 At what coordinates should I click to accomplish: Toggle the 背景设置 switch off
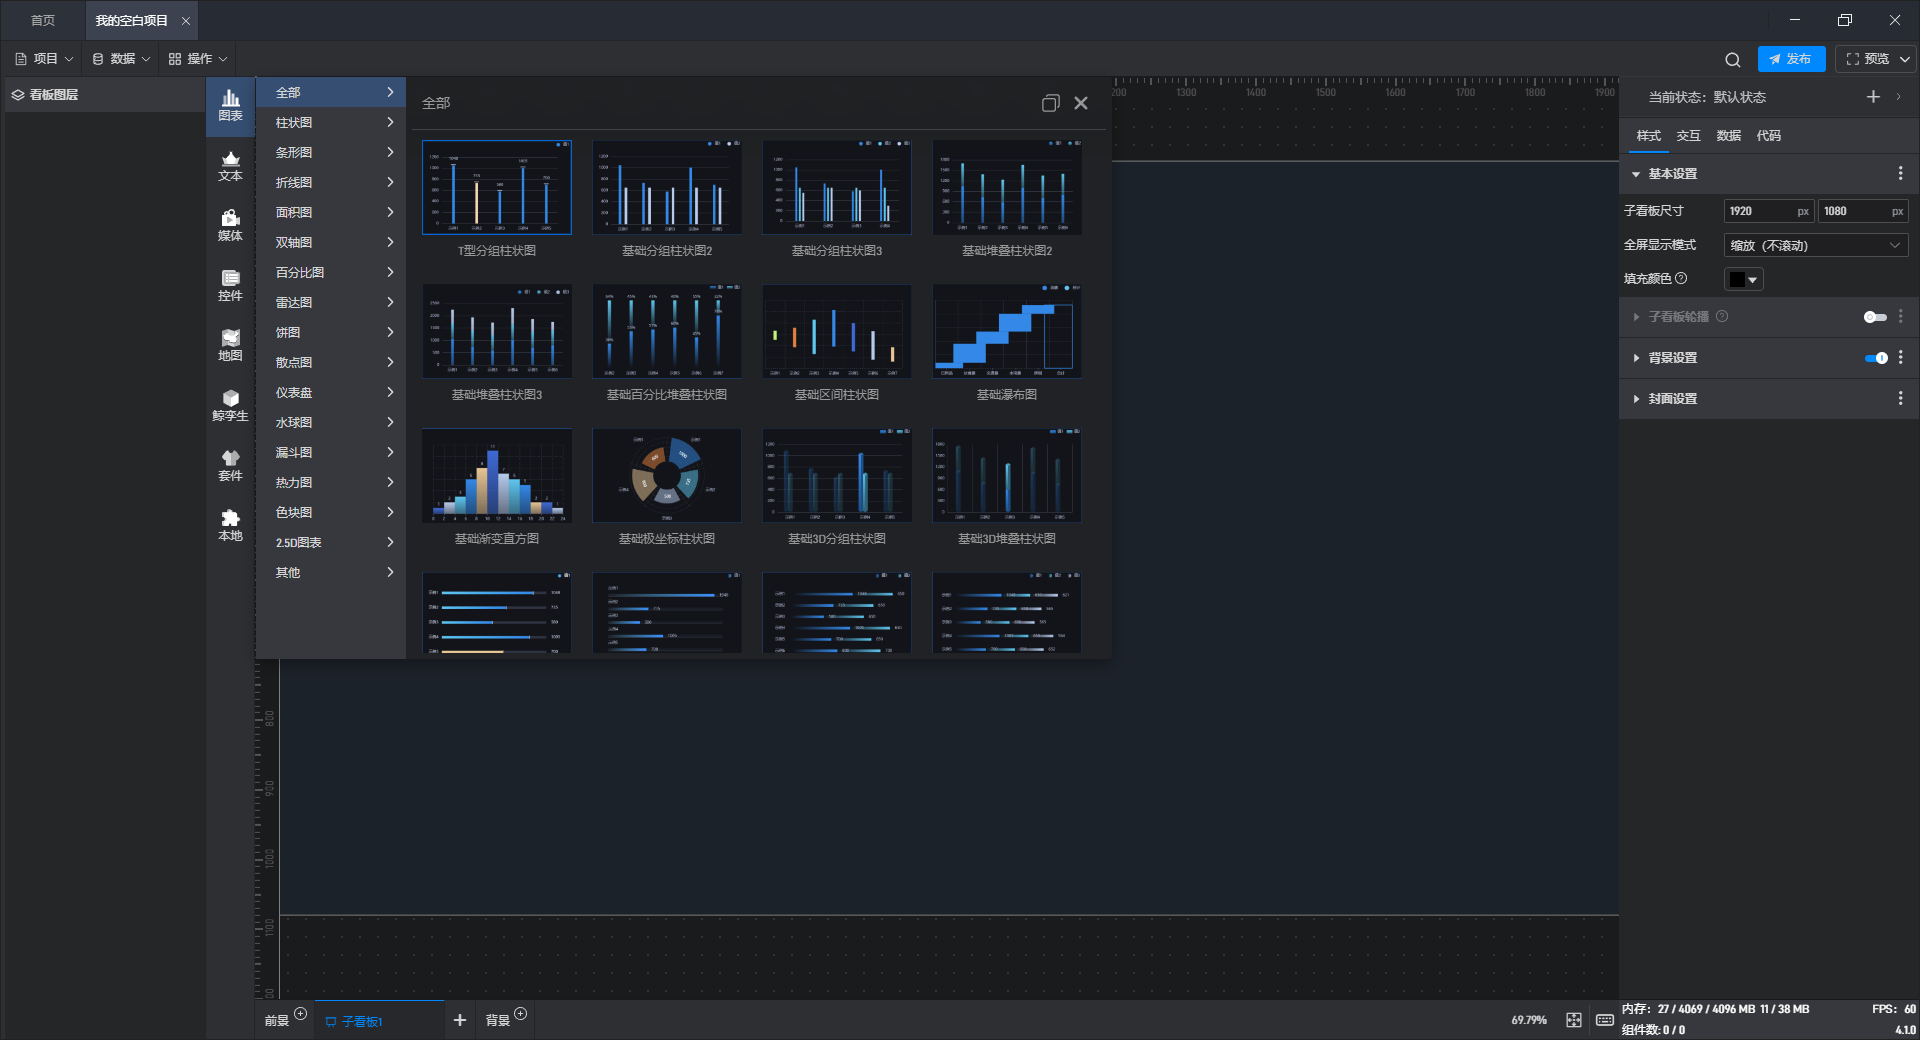1876,358
